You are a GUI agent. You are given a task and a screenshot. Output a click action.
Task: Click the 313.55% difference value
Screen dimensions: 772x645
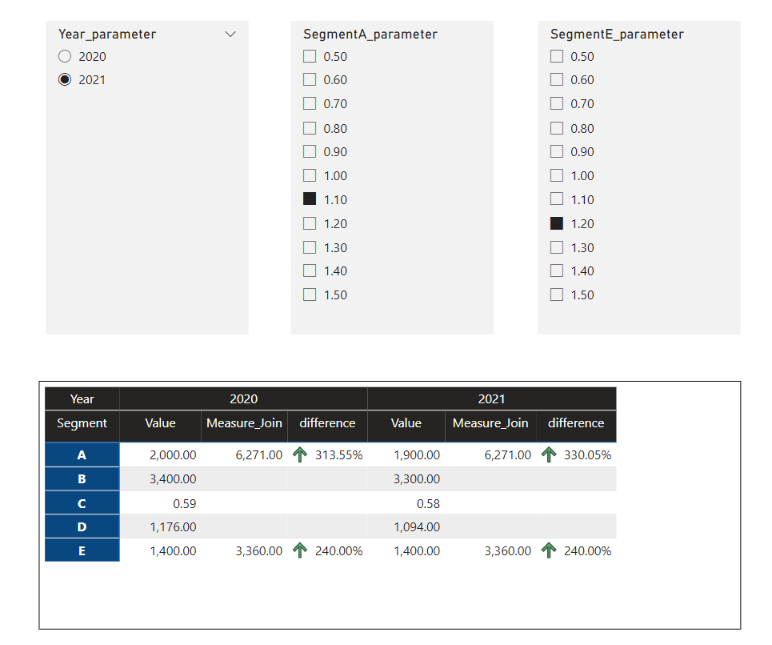tap(339, 455)
